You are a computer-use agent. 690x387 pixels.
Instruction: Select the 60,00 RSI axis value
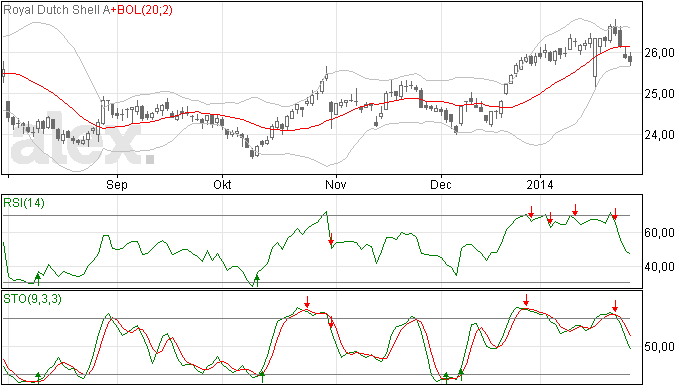[x=659, y=232]
